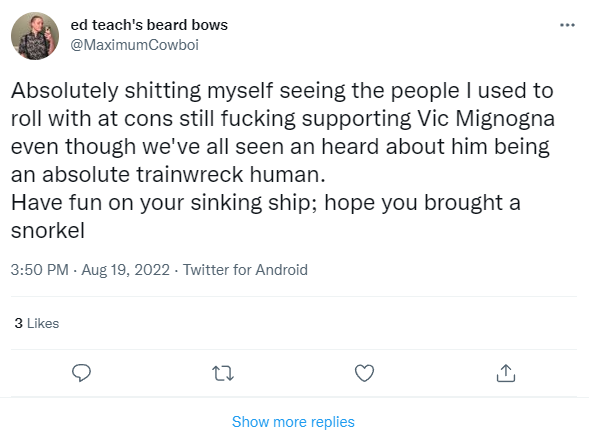Click the user's profile avatar photo

coord(35,36)
